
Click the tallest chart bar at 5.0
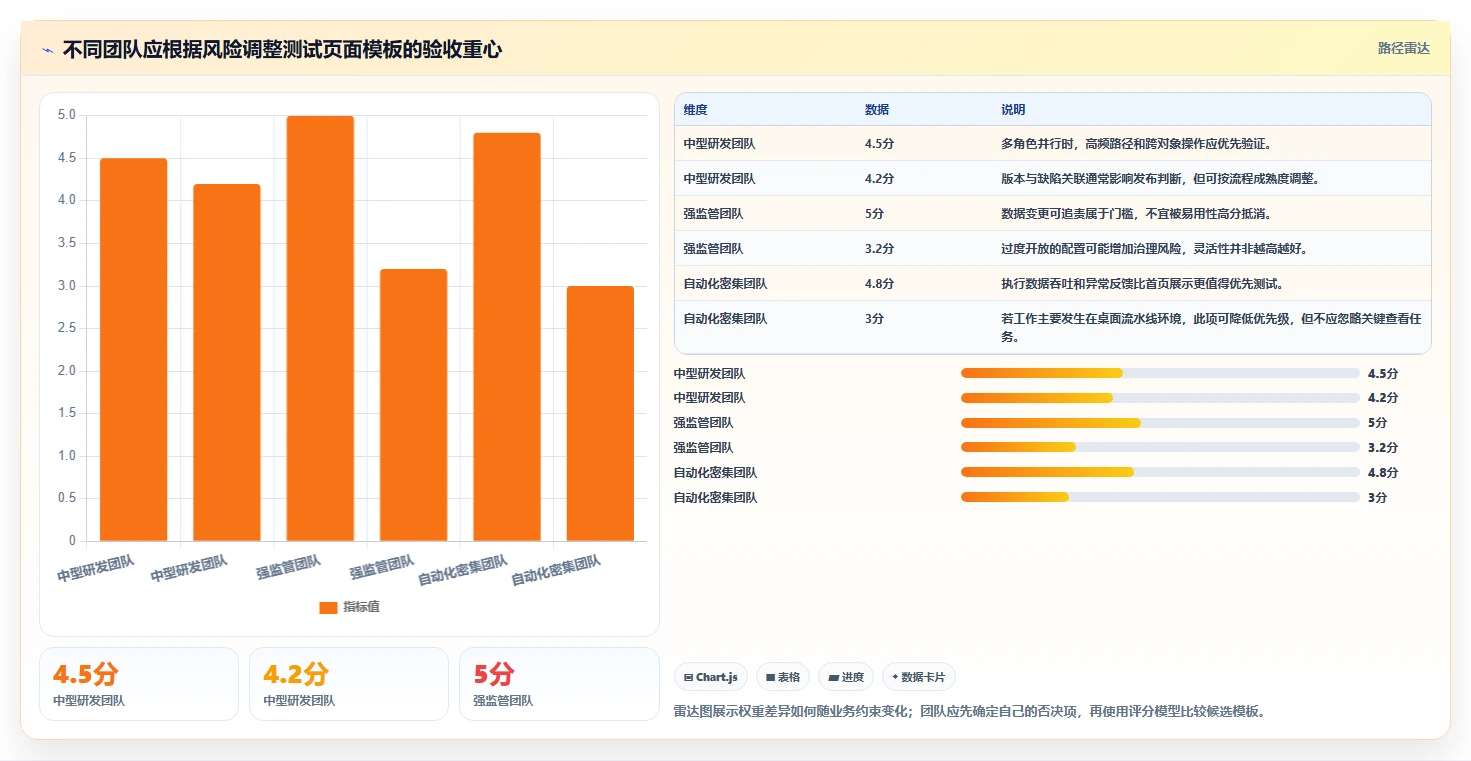pyautogui.click(x=320, y=328)
